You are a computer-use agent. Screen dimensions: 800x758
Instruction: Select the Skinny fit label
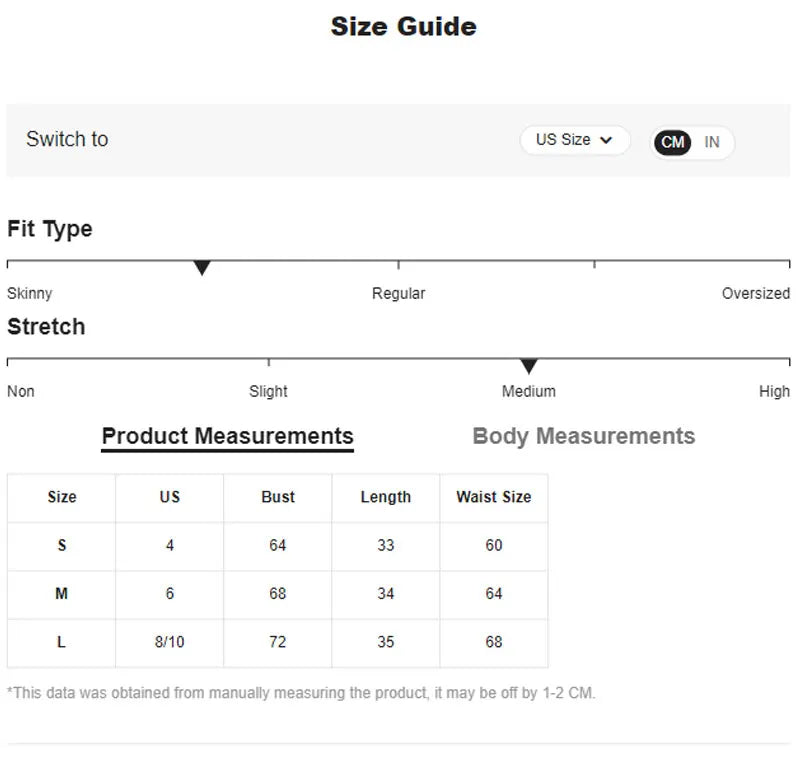30,293
